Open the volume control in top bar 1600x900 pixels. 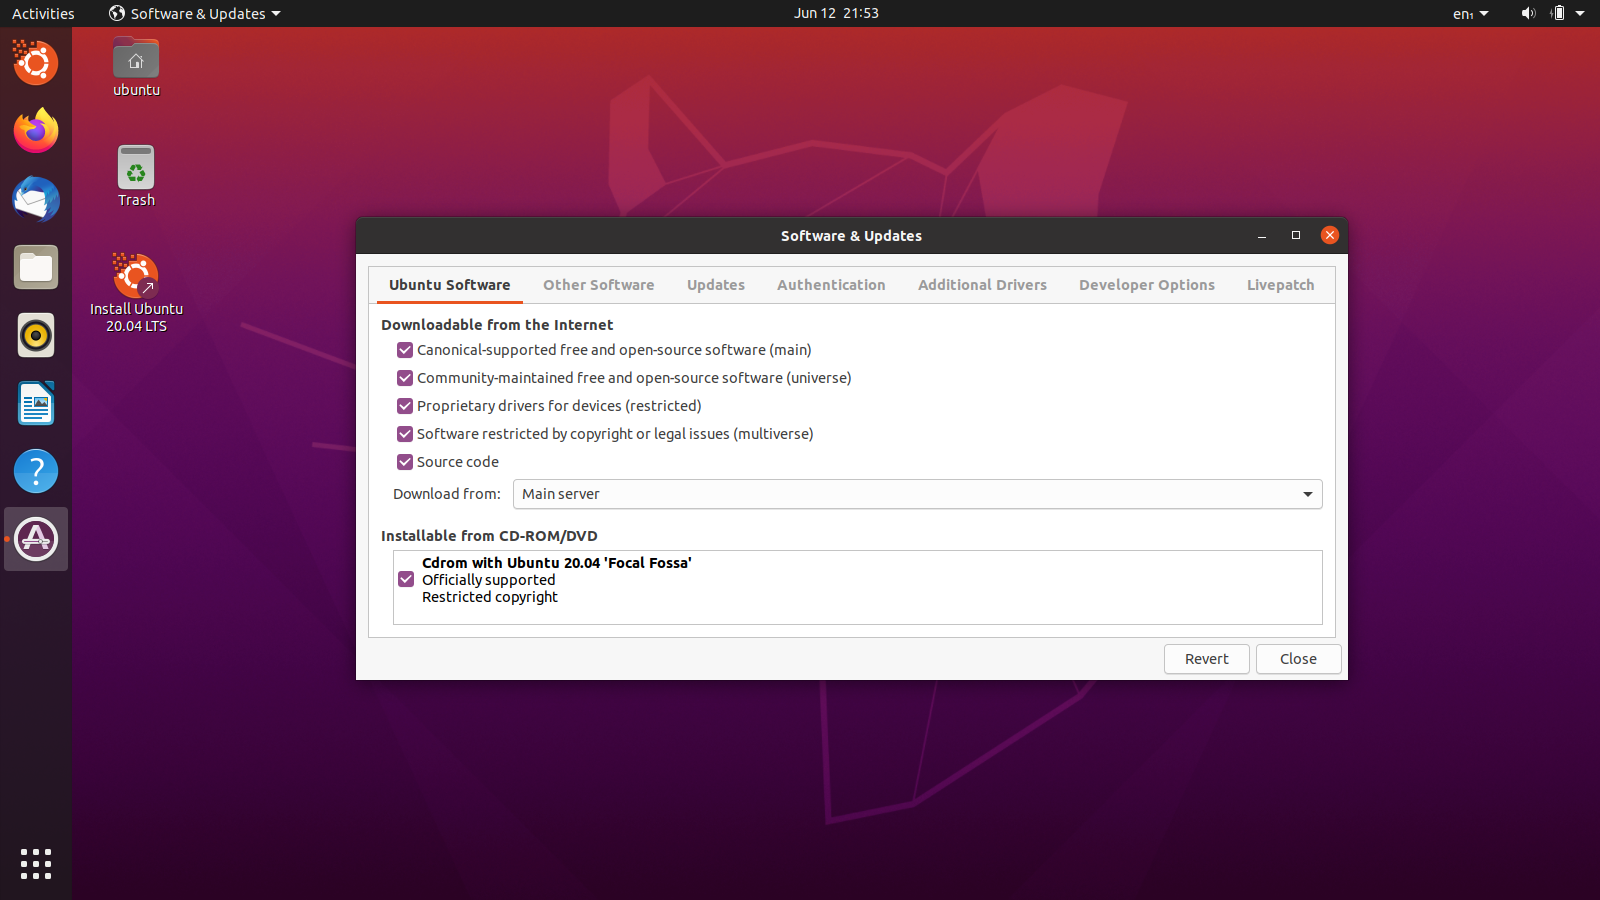[1528, 13]
